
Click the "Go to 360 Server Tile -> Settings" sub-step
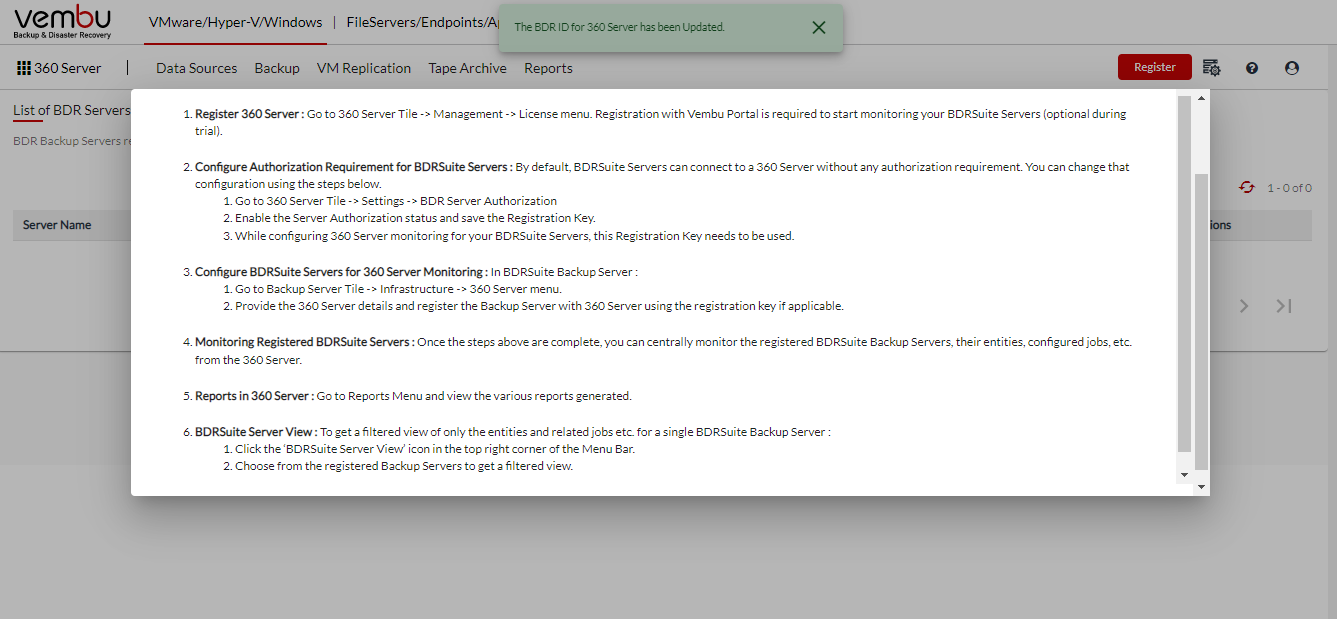pos(396,201)
